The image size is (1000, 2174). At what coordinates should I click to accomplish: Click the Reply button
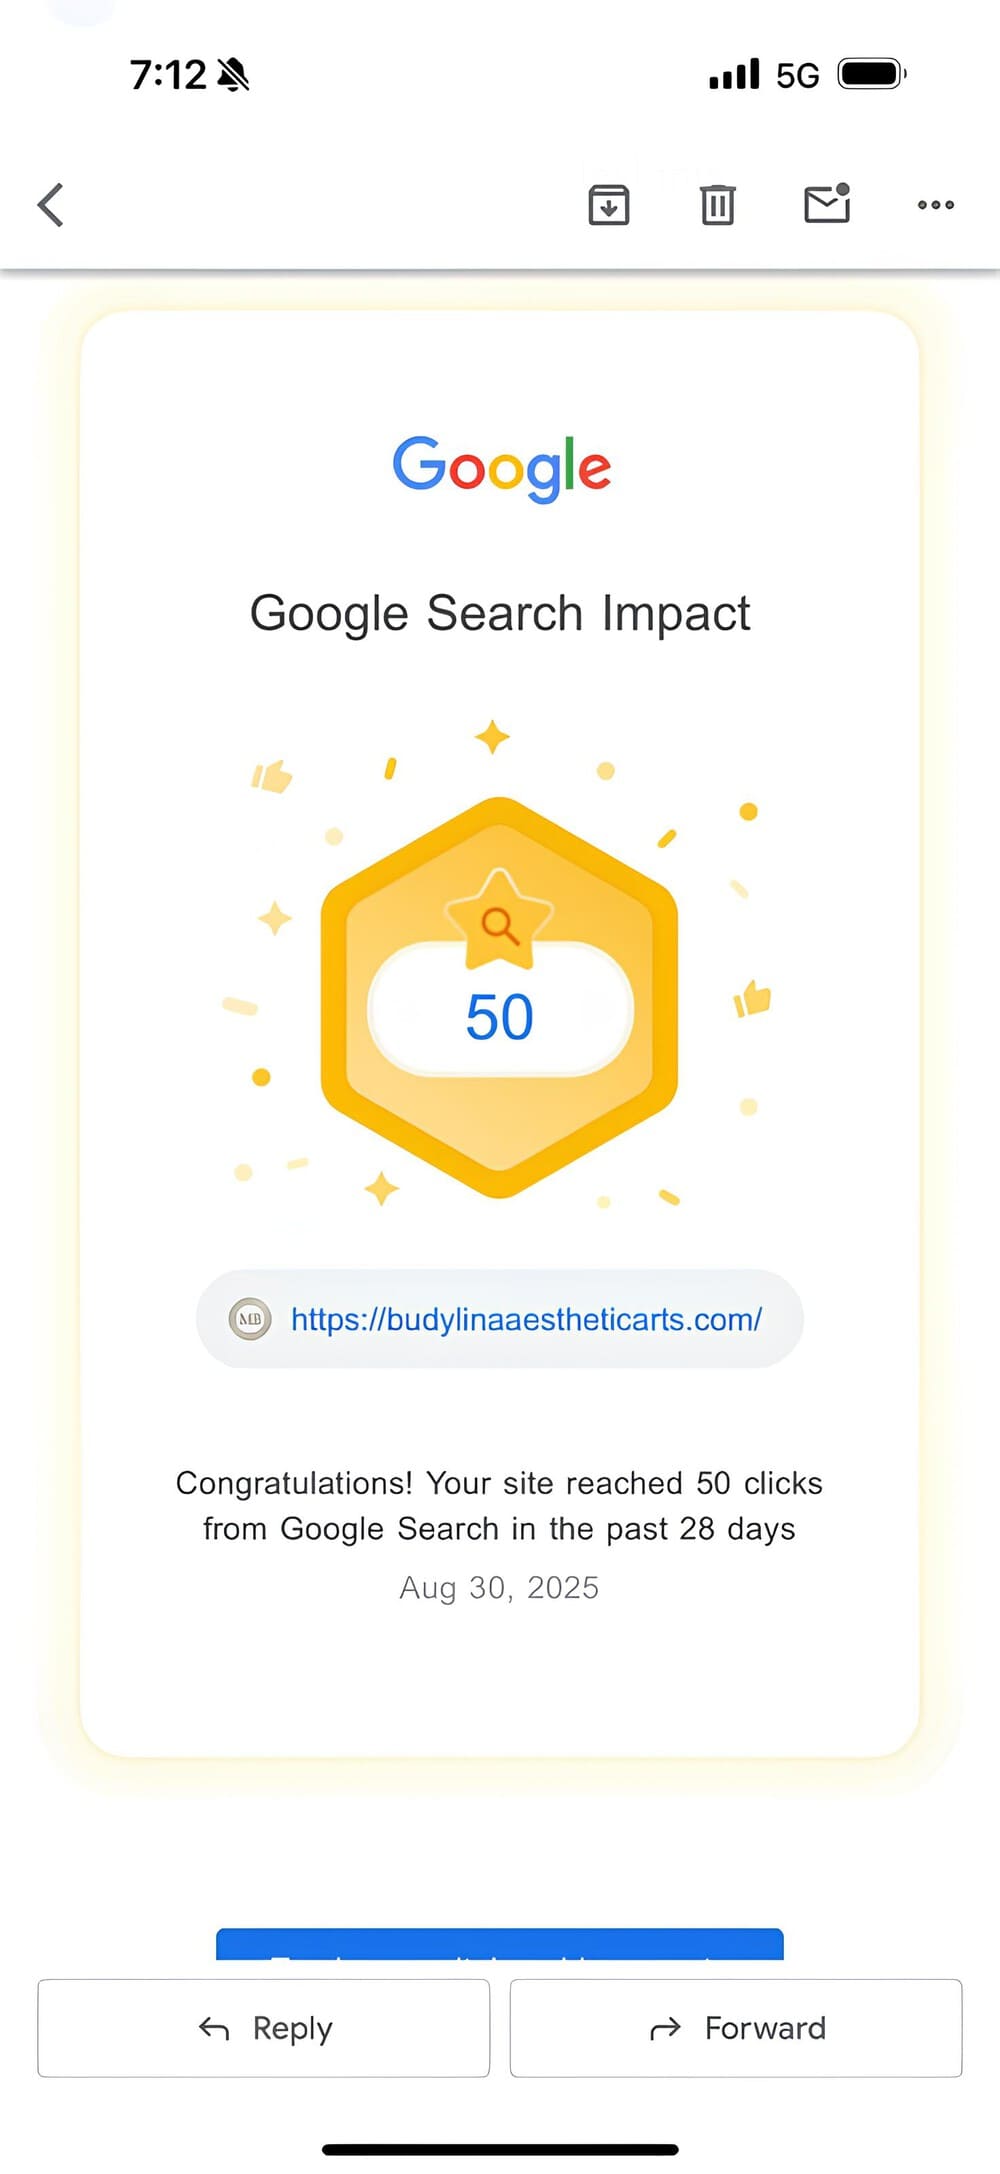264,2028
